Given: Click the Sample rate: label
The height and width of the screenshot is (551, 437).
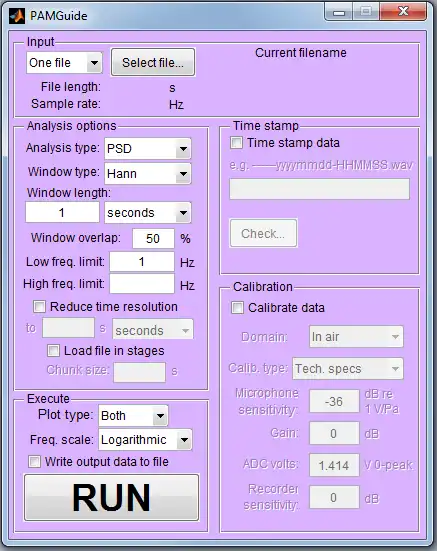Looking at the screenshot, I should [x=66, y=104].
